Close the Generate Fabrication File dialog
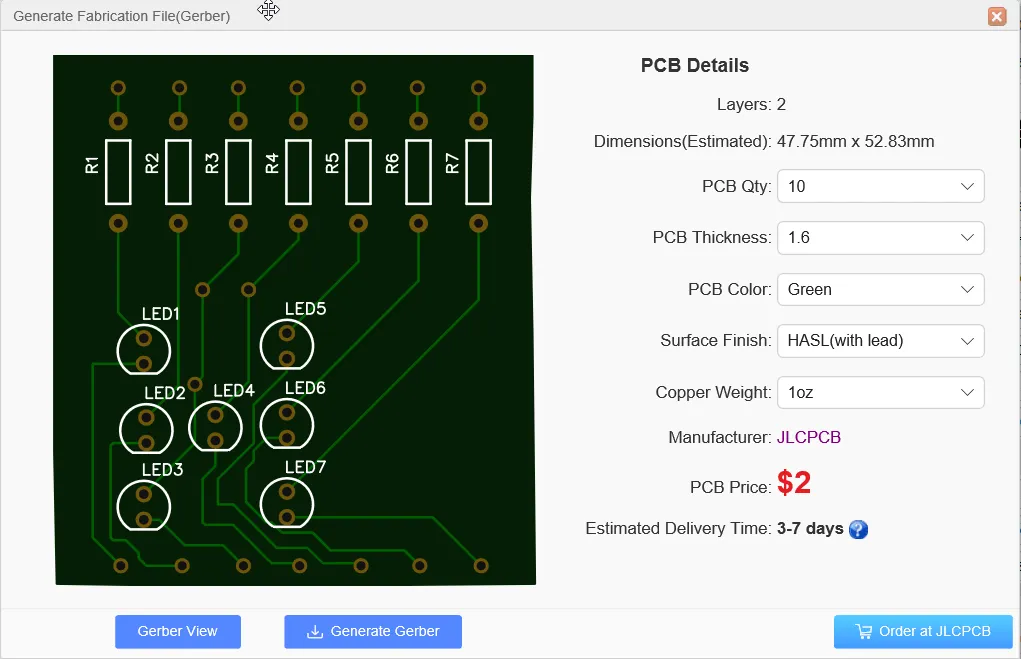Screen dimensions: 1021x659 pyautogui.click(x=996, y=16)
